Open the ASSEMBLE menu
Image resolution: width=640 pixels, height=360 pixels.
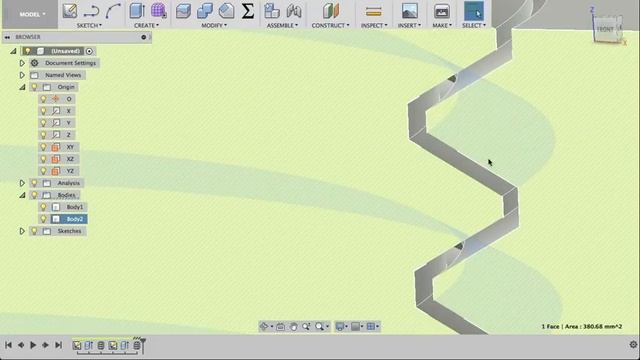point(282,25)
